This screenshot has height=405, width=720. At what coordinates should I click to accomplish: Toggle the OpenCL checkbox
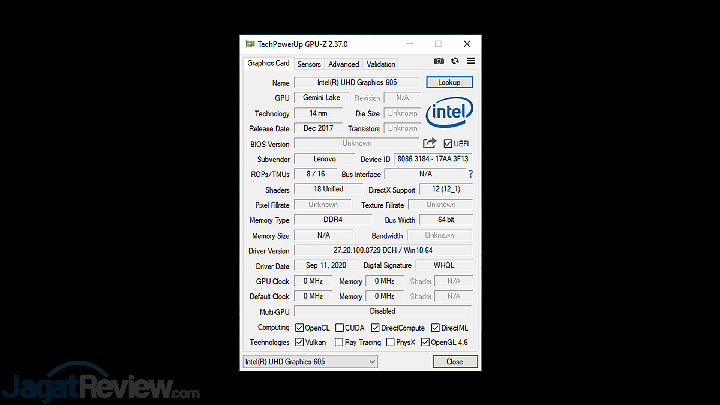tap(299, 328)
